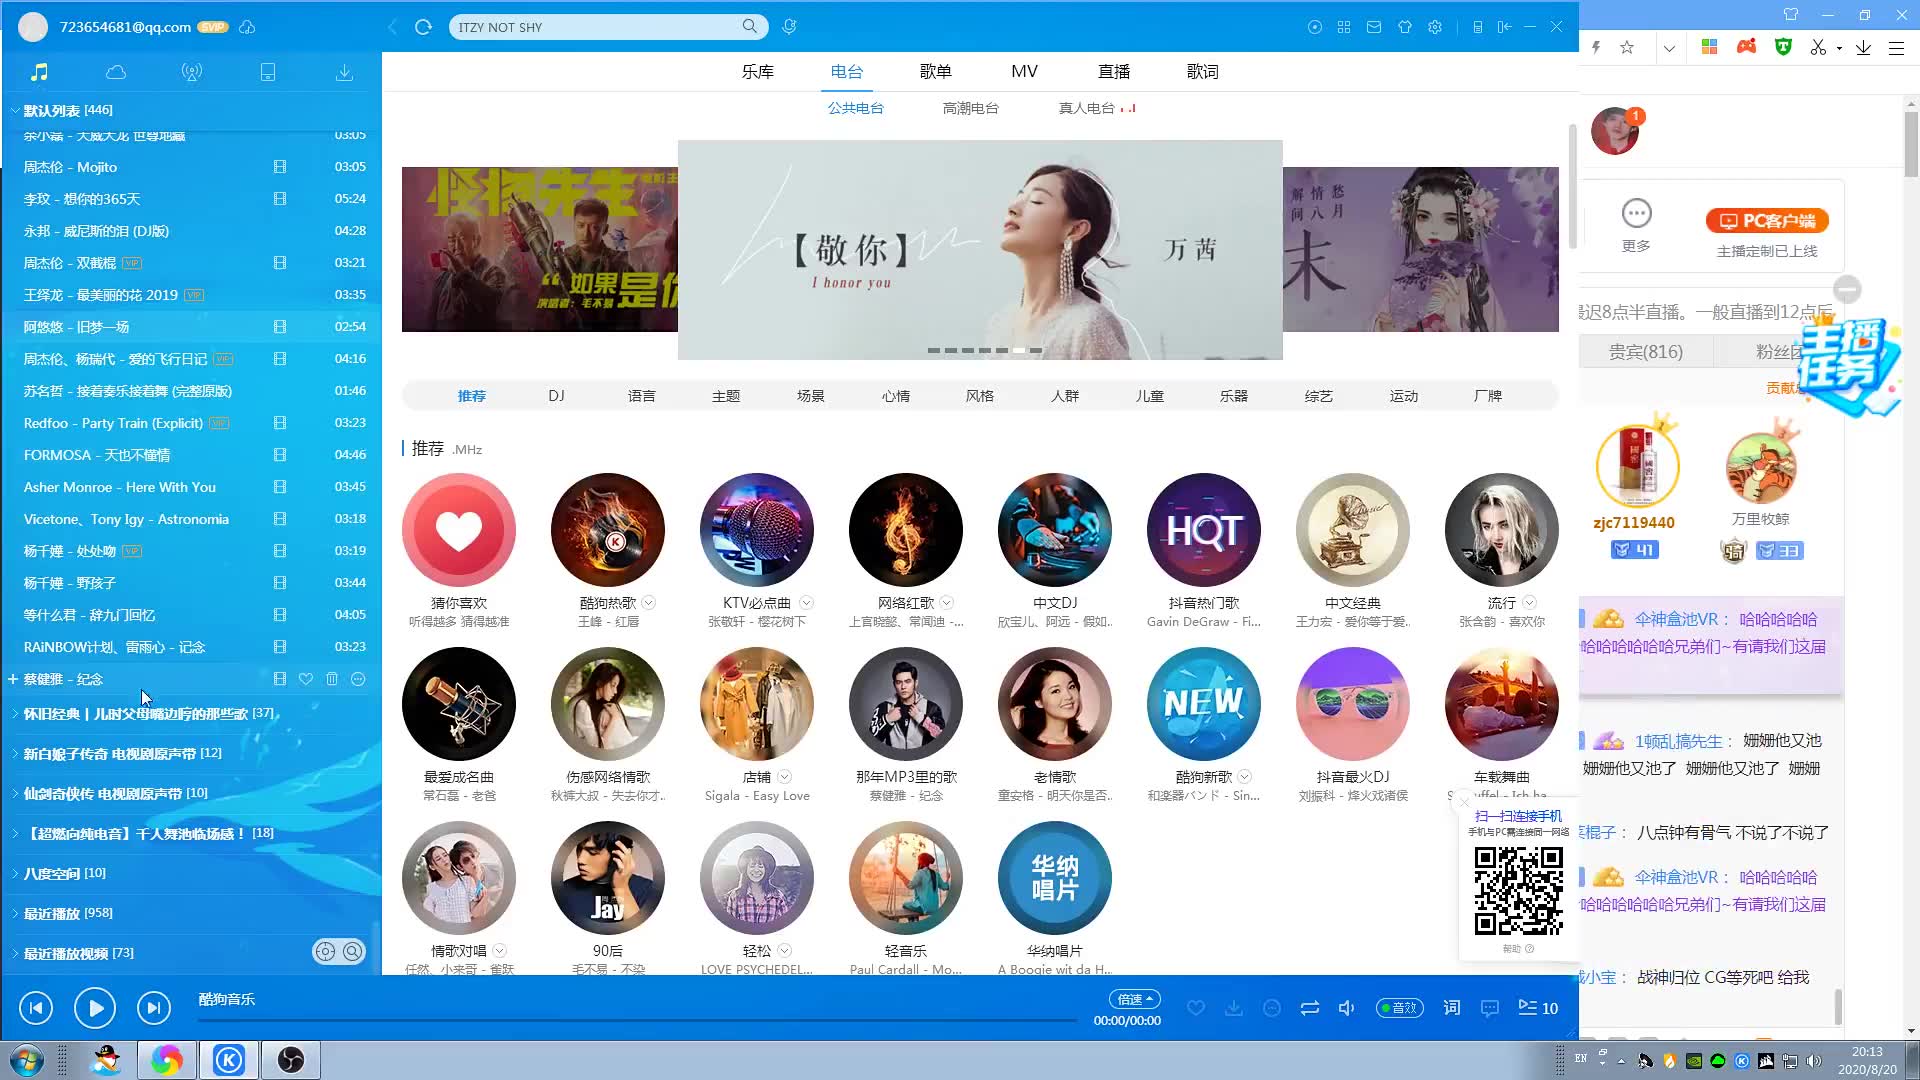Switch to mini mode icon
This screenshot has width=1920, height=1080.
click(x=1477, y=27)
